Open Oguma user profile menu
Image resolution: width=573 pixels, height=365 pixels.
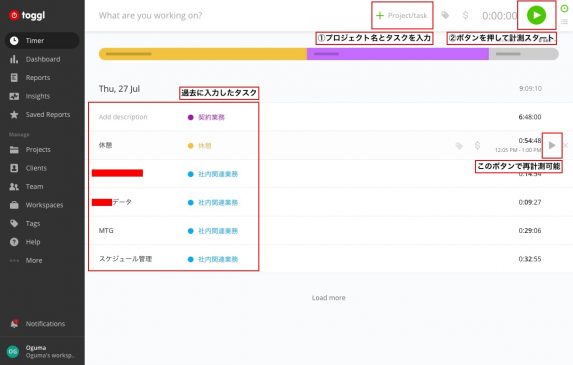pyautogui.click(x=42, y=351)
